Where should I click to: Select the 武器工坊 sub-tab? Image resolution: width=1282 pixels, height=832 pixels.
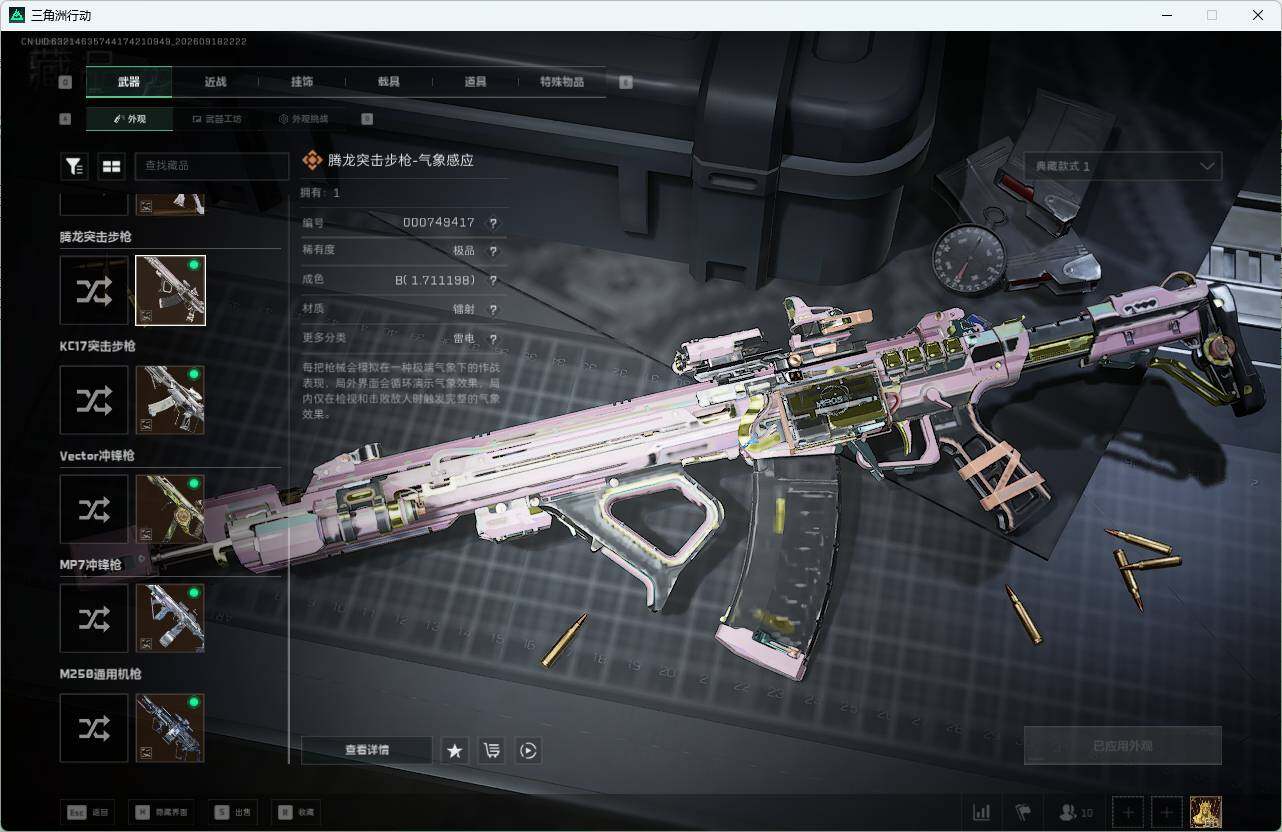click(216, 119)
